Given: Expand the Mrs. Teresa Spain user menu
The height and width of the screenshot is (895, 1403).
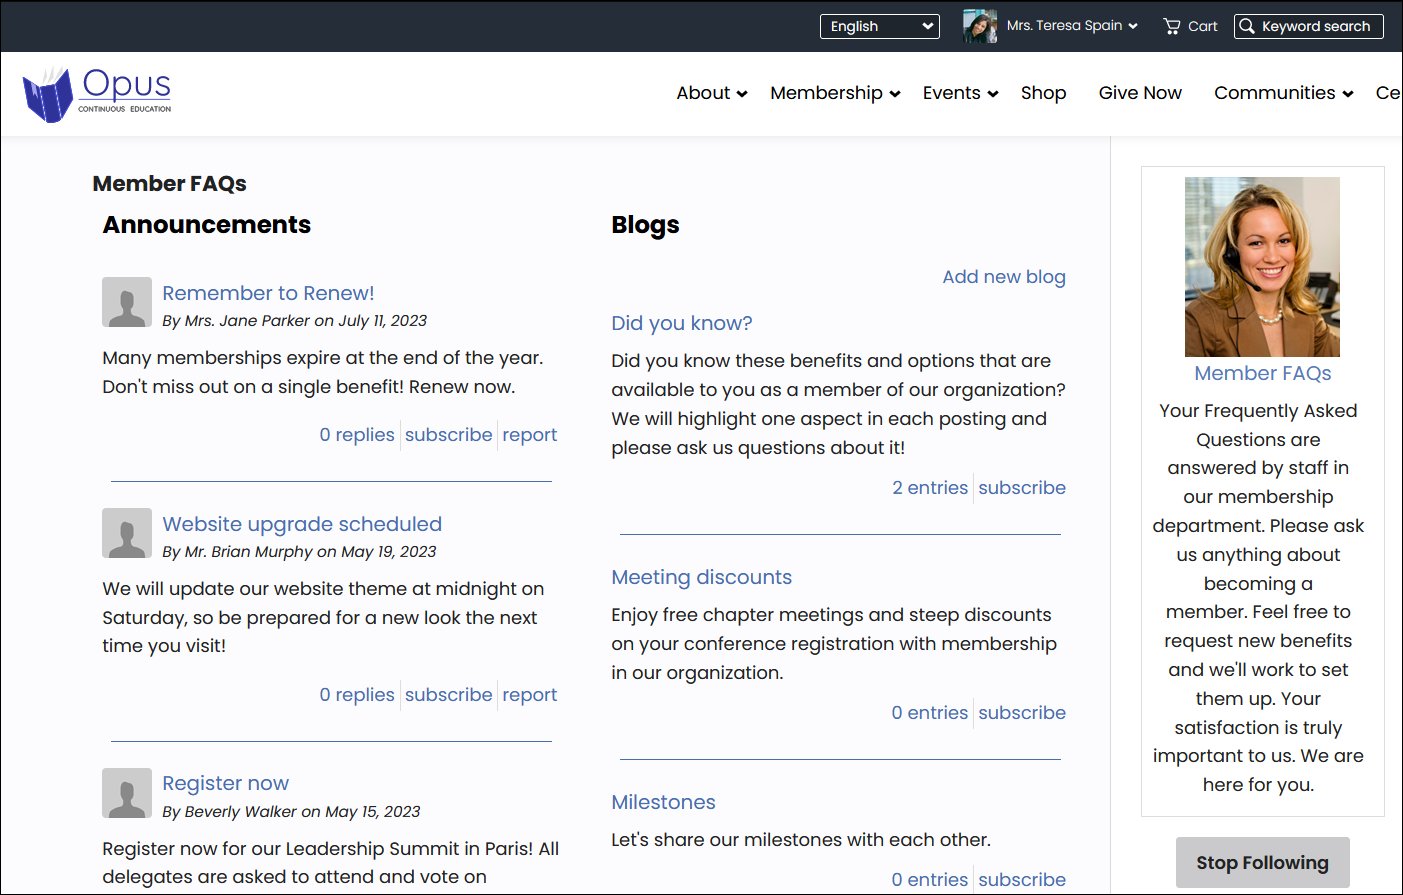Looking at the screenshot, I should 1072,26.
